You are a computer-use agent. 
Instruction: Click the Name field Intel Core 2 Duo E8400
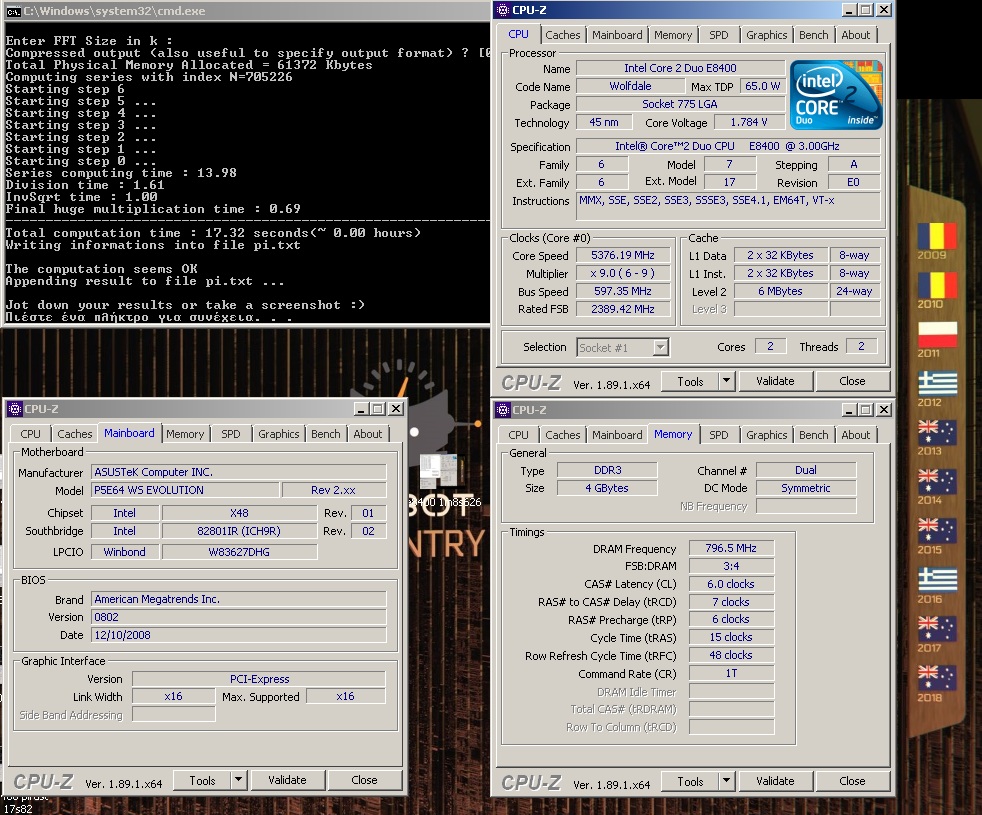pyautogui.click(x=680, y=68)
